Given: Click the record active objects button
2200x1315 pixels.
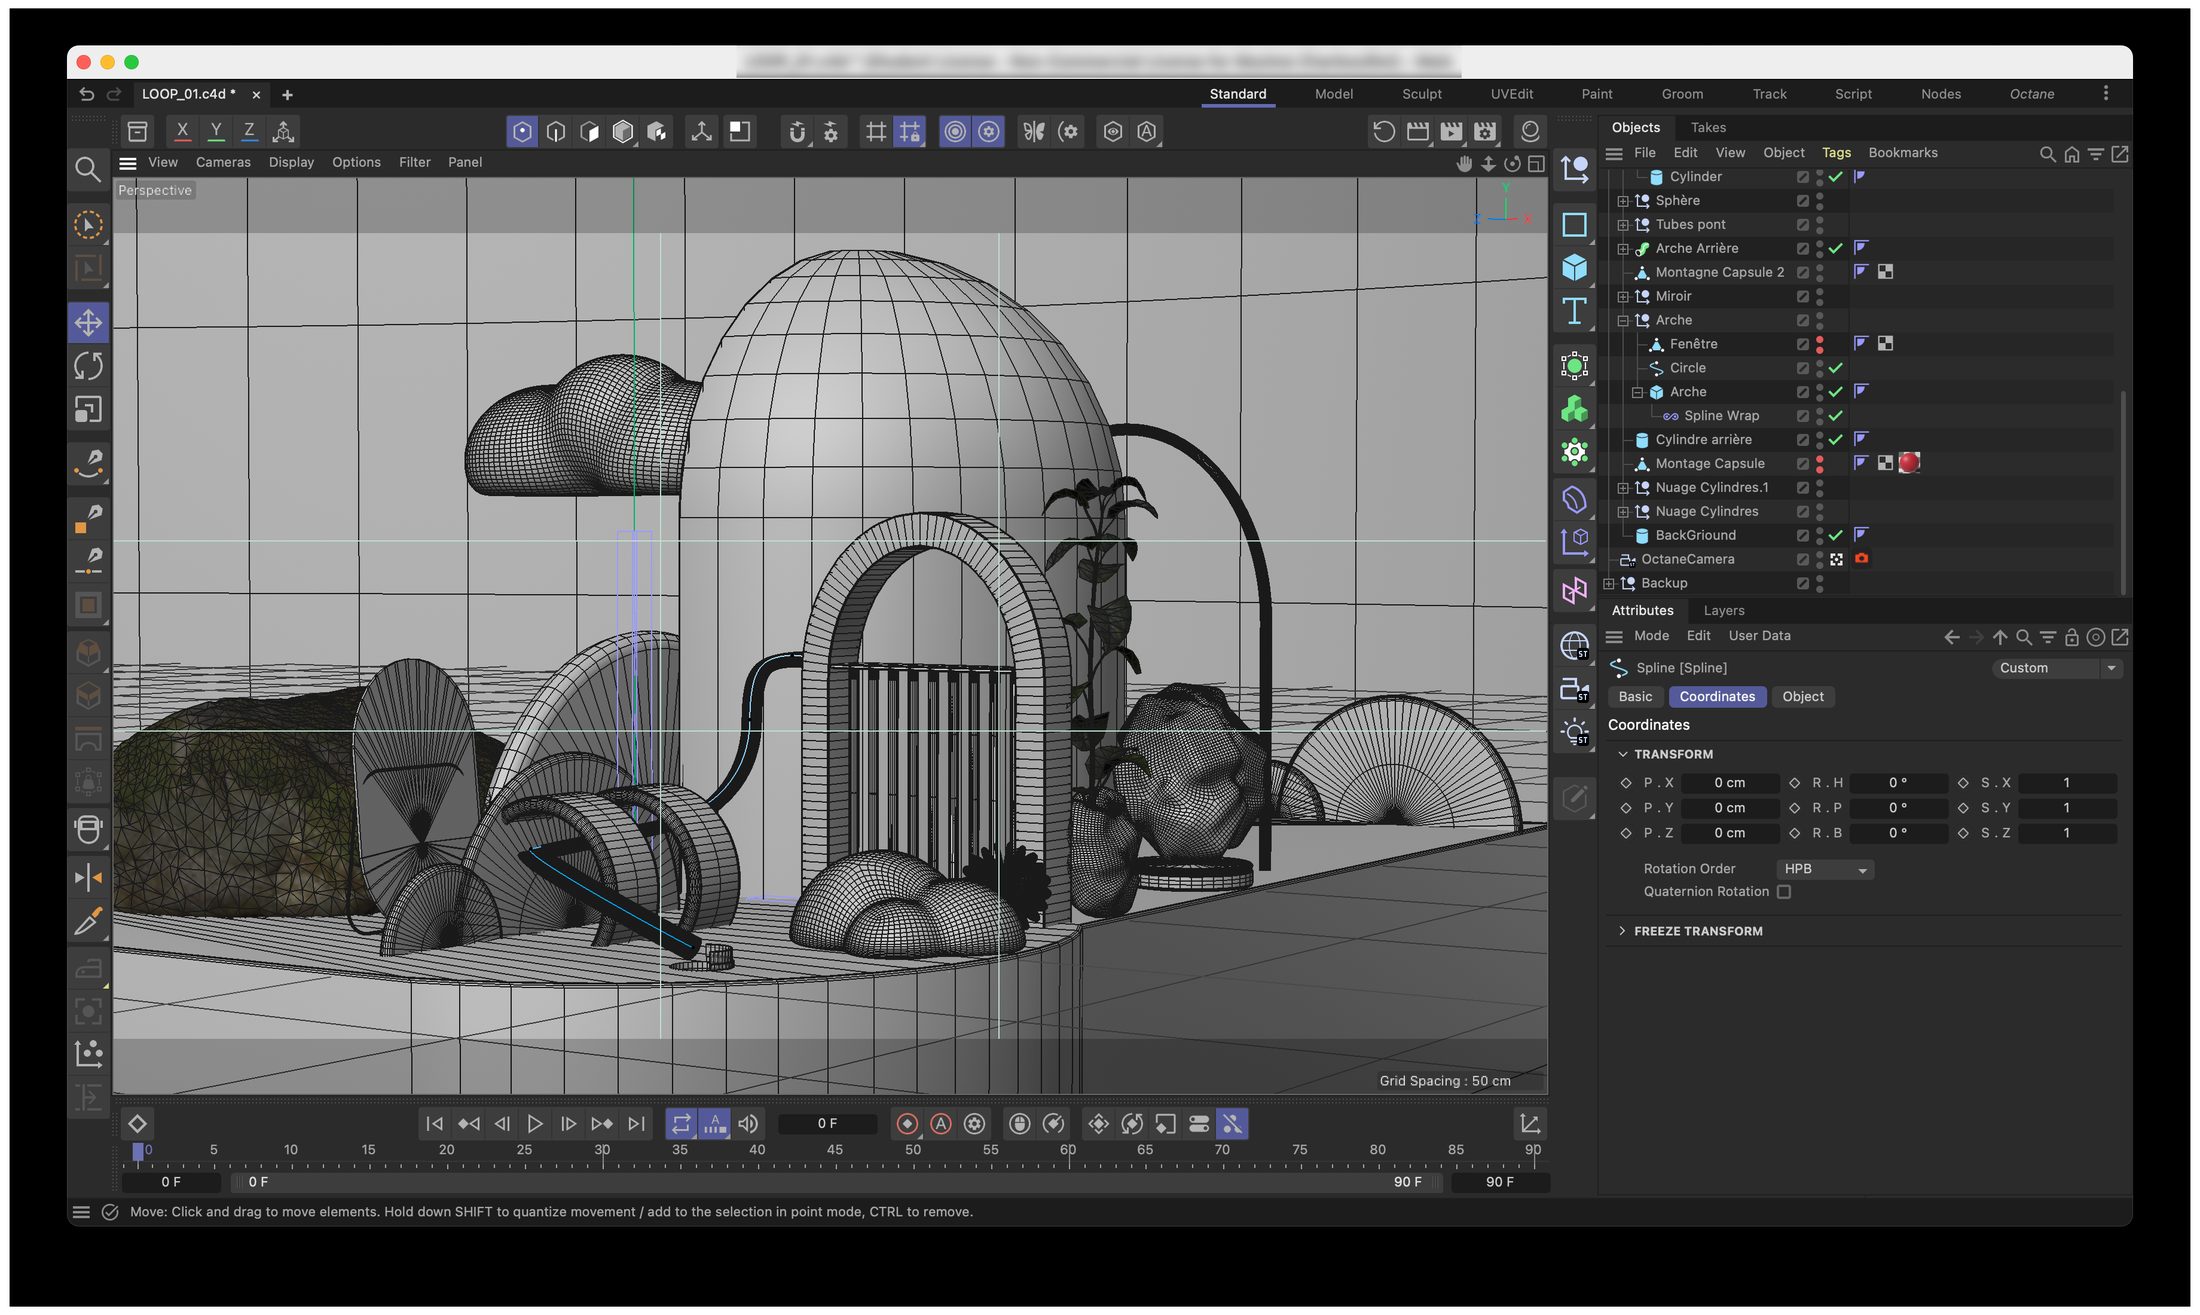Looking at the screenshot, I should click(x=907, y=1124).
